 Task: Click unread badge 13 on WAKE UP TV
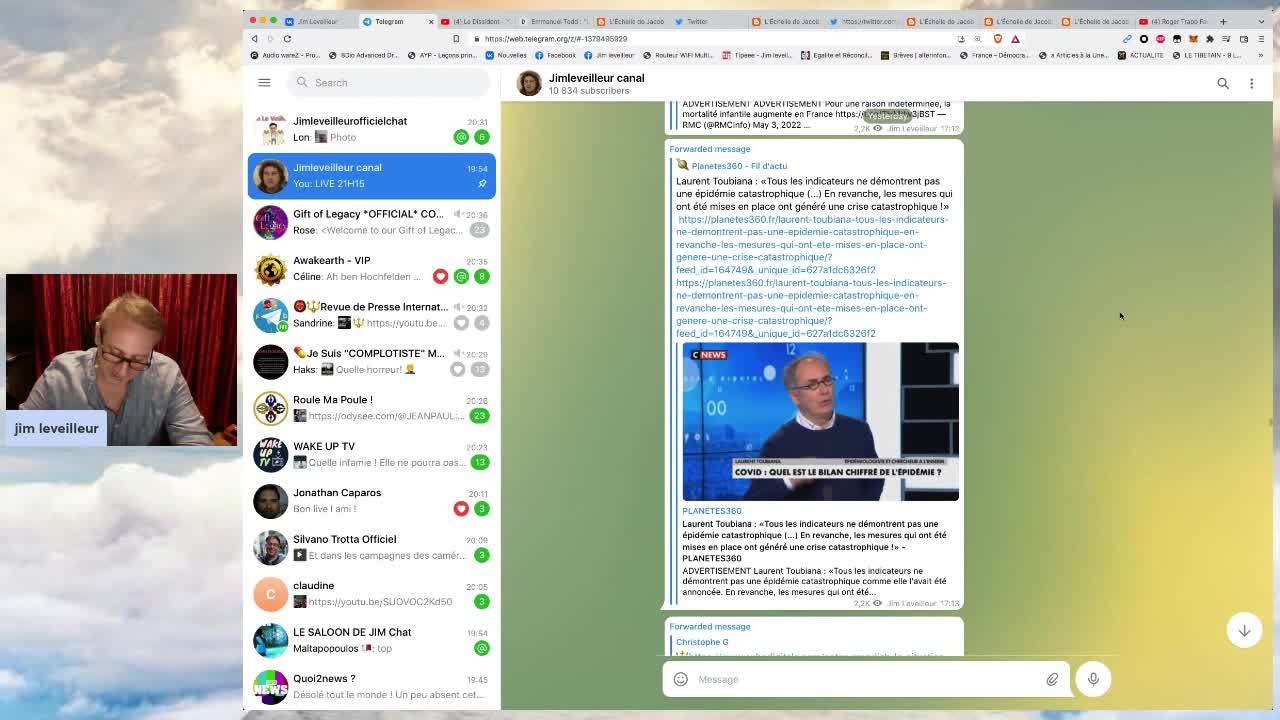click(480, 462)
